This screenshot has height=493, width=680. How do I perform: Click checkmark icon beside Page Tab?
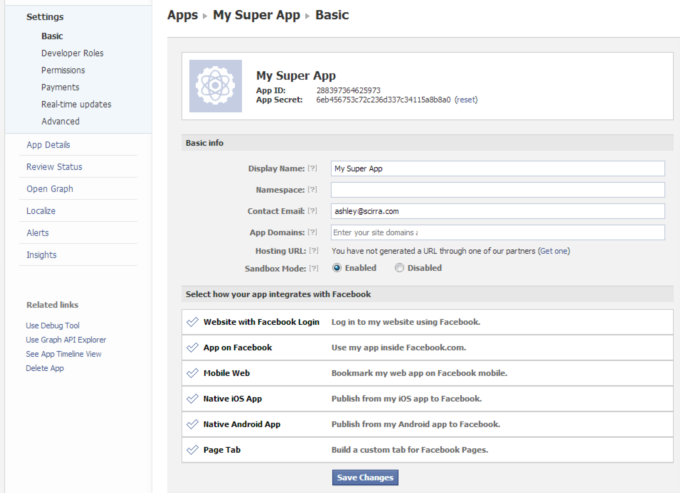click(192, 450)
